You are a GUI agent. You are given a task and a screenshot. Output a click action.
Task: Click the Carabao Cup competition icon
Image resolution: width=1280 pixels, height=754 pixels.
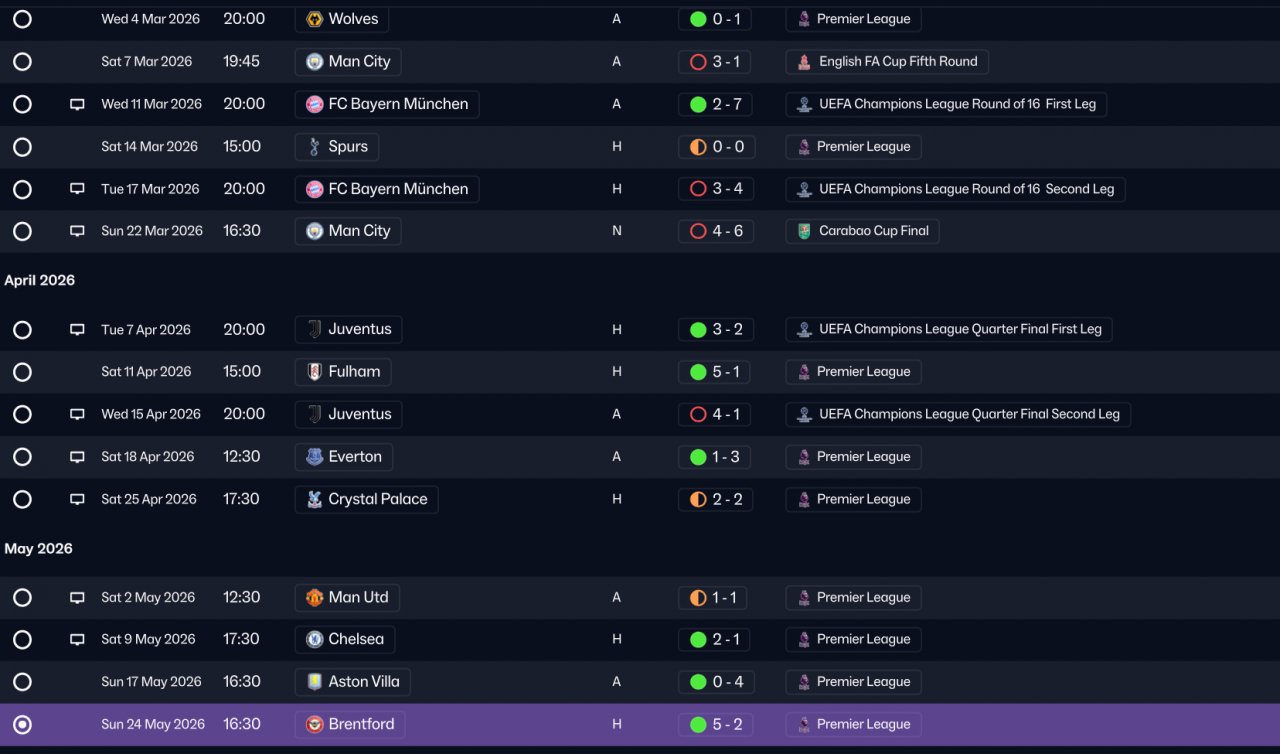point(804,231)
